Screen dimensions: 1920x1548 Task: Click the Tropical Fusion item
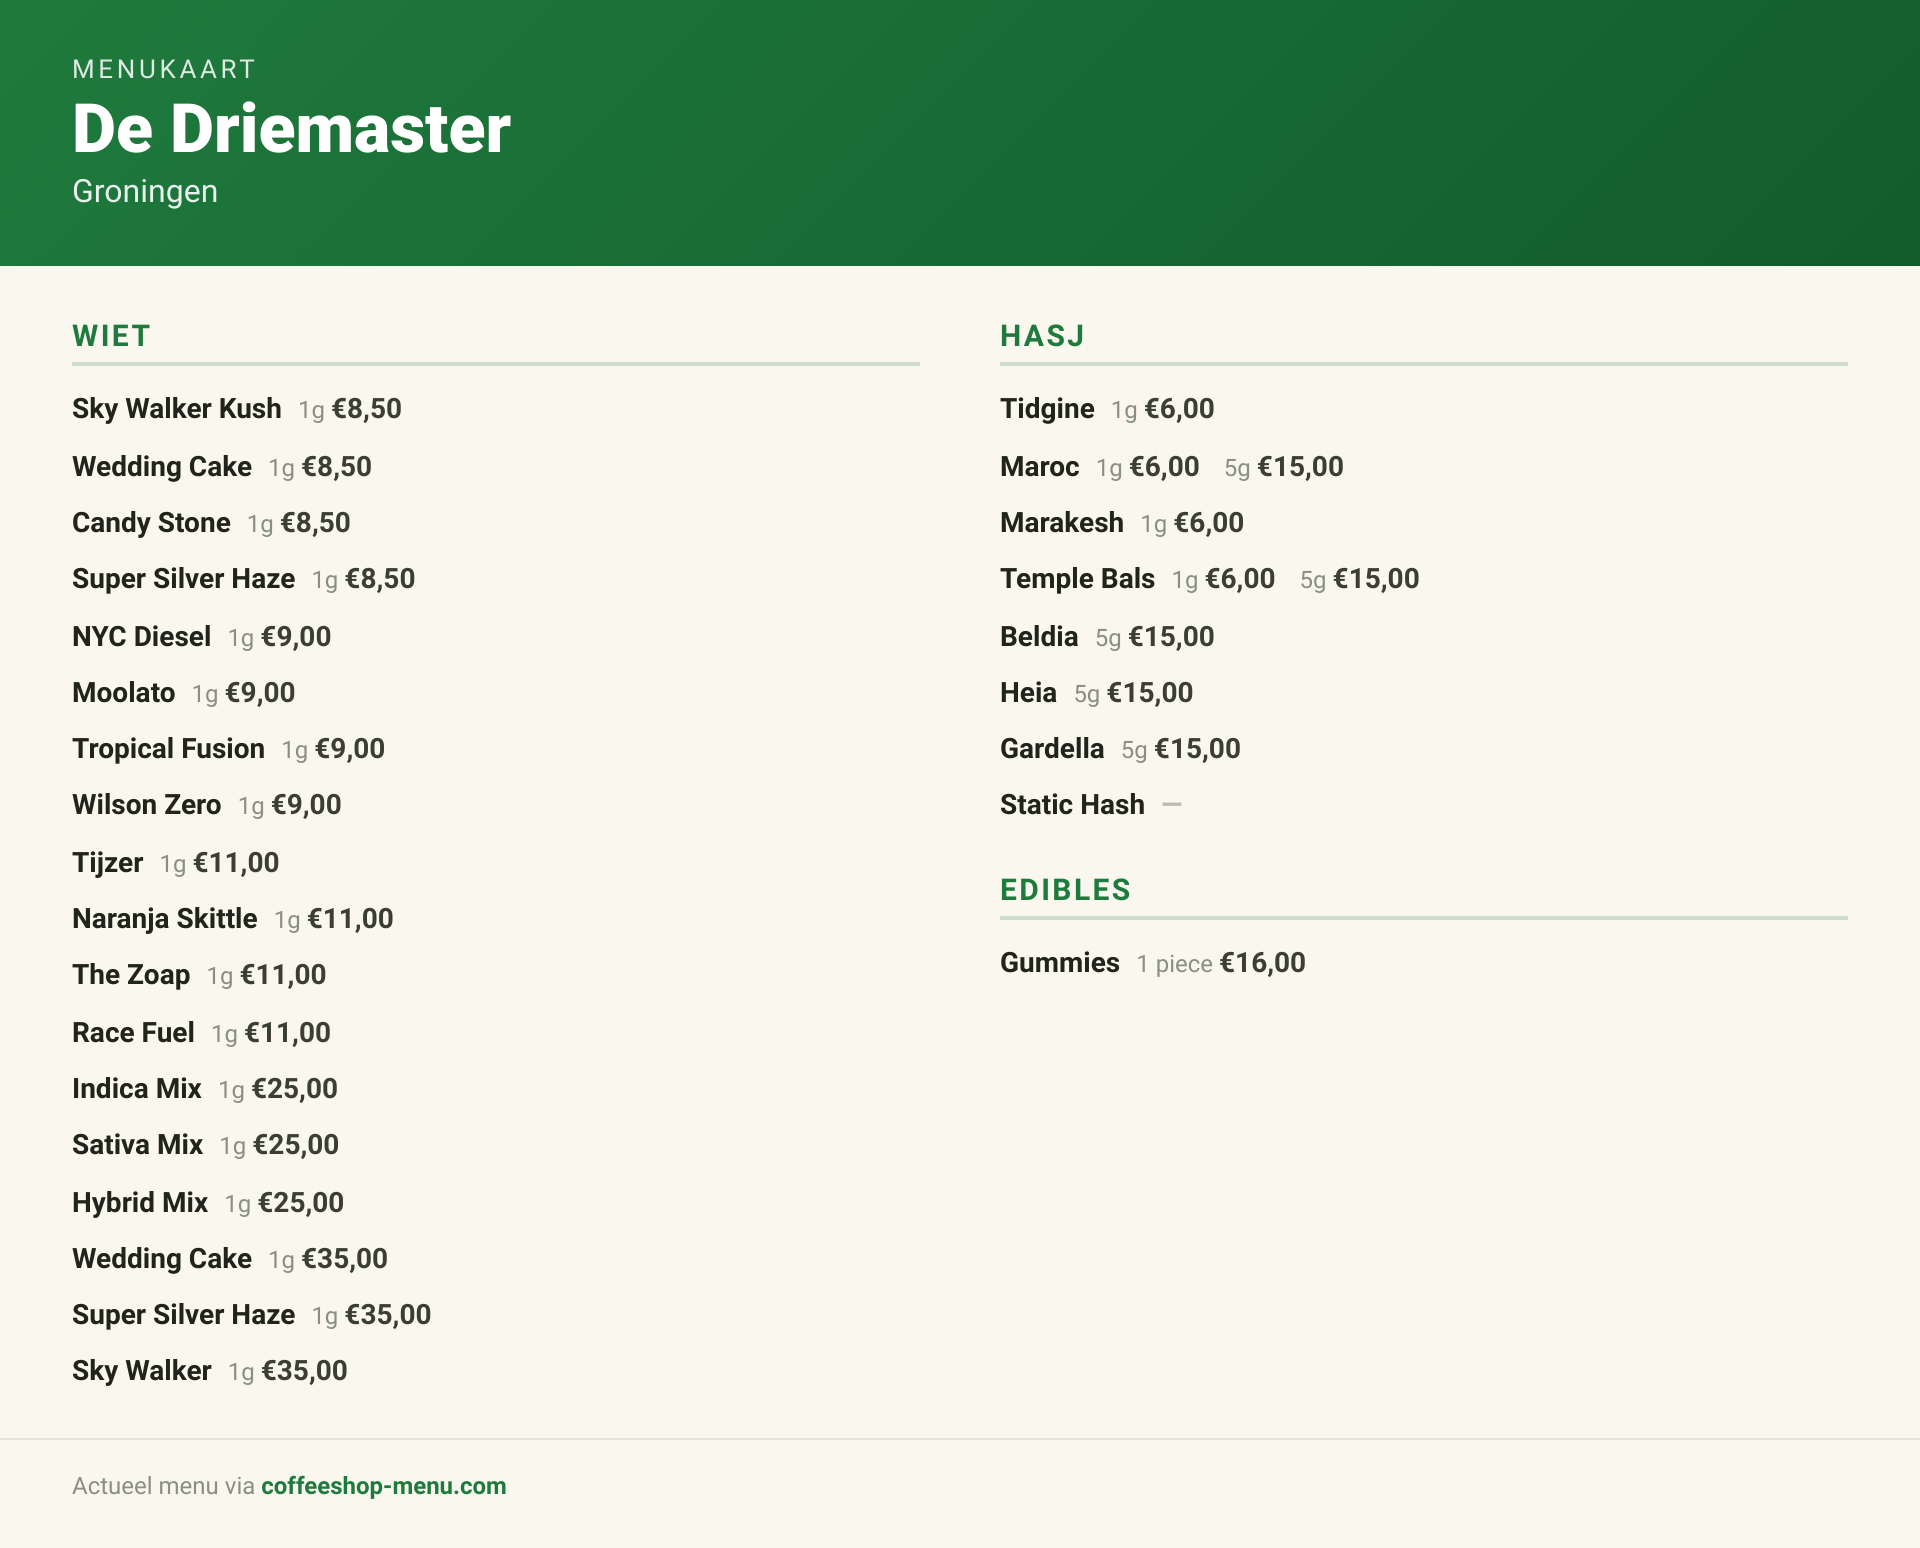pyautogui.click(x=168, y=749)
